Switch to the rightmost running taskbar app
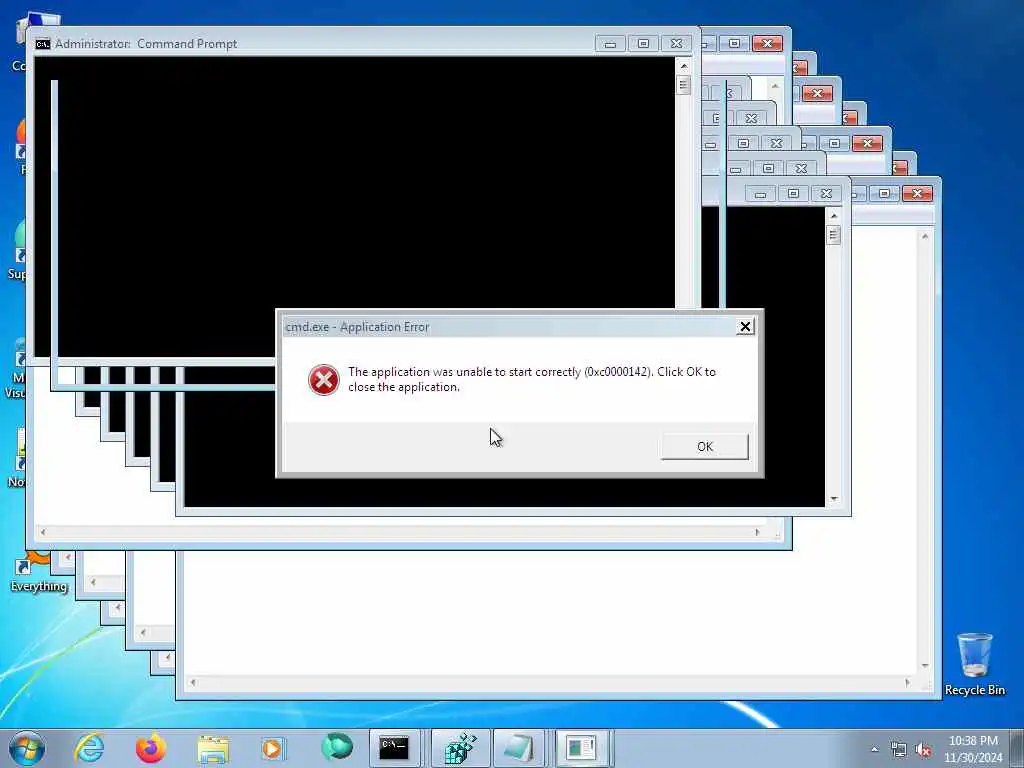Screen dimensions: 1024x768 581,748
